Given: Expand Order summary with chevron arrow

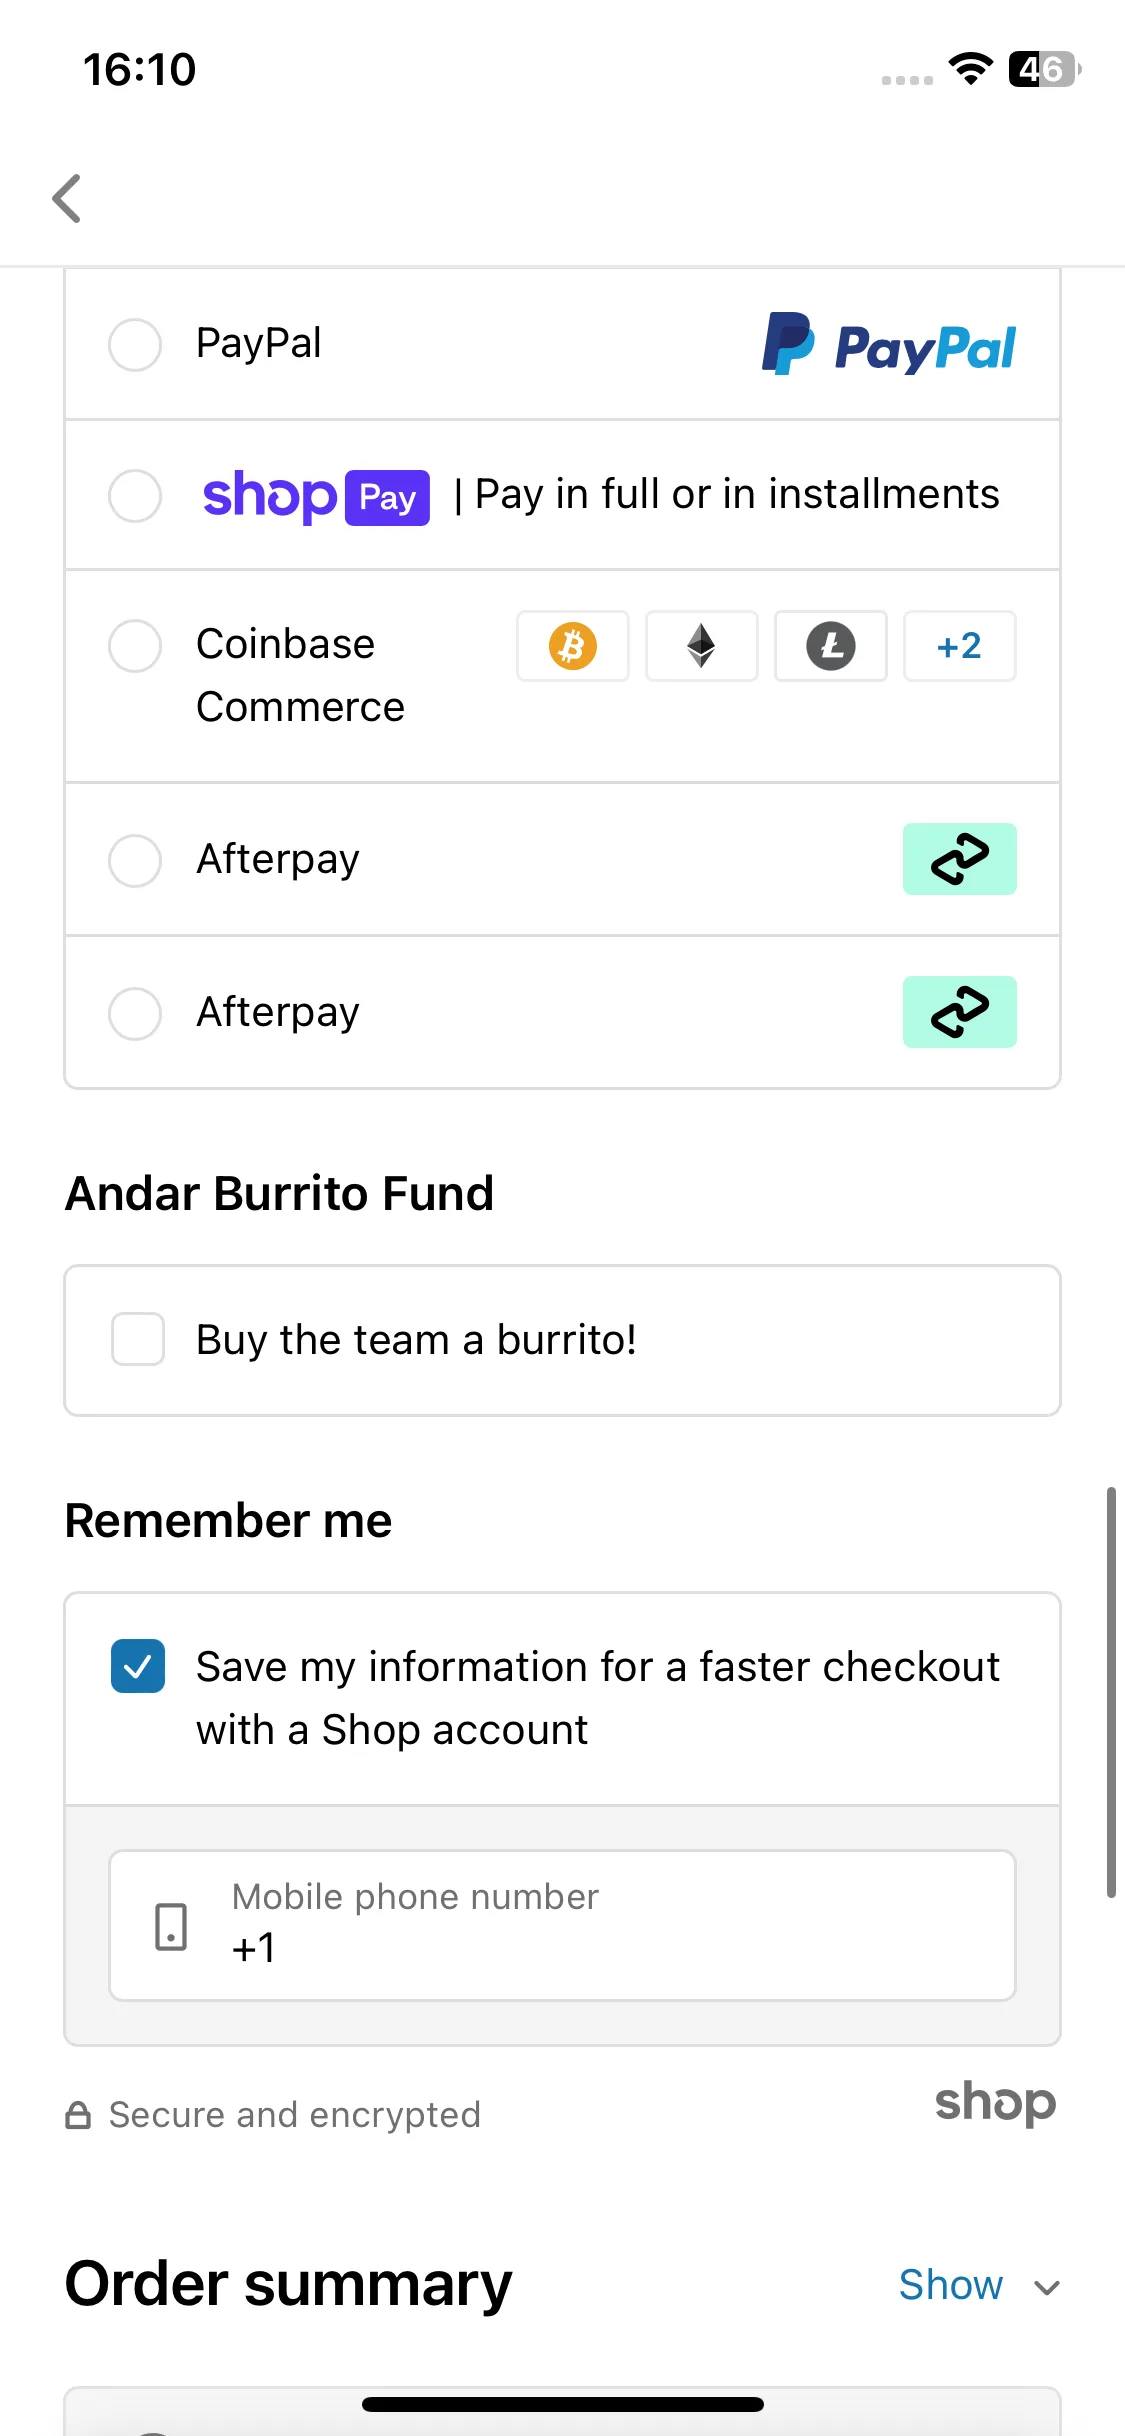Looking at the screenshot, I should pyautogui.click(x=1047, y=2288).
